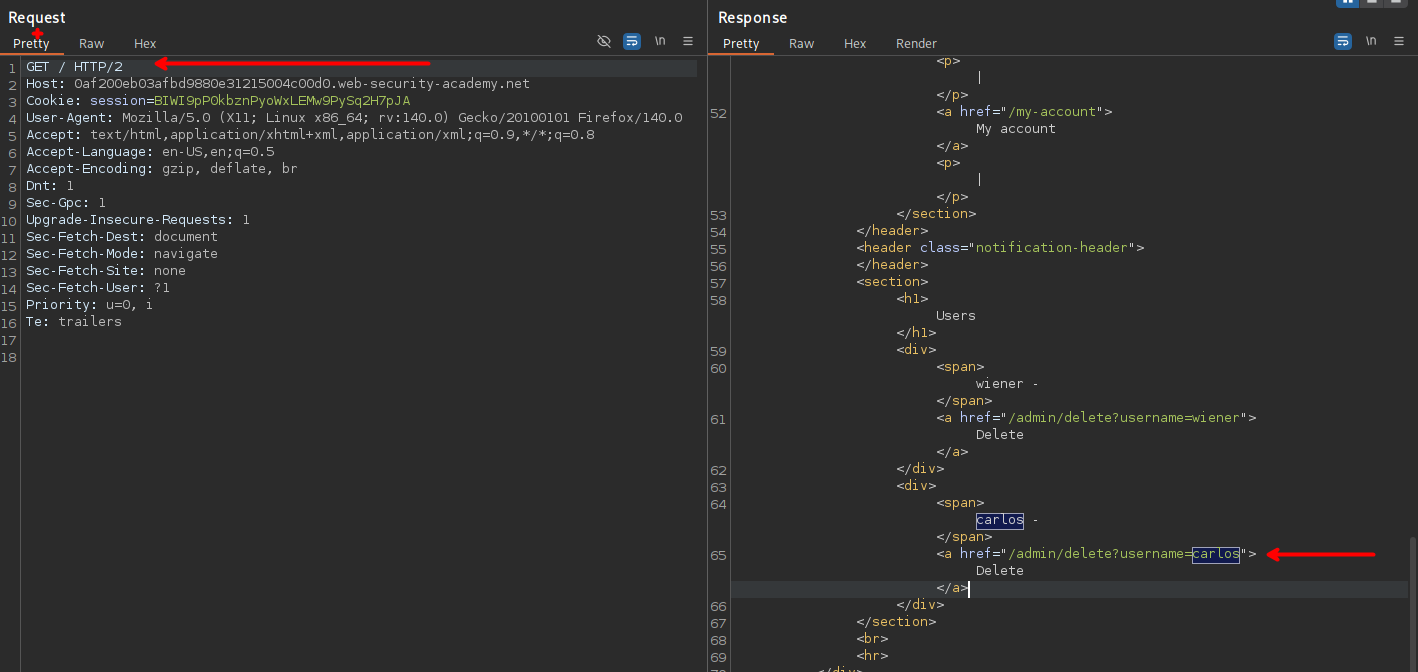Open Request panel hamburger options menu
Image resolution: width=1418 pixels, height=672 pixels.
[688, 41]
